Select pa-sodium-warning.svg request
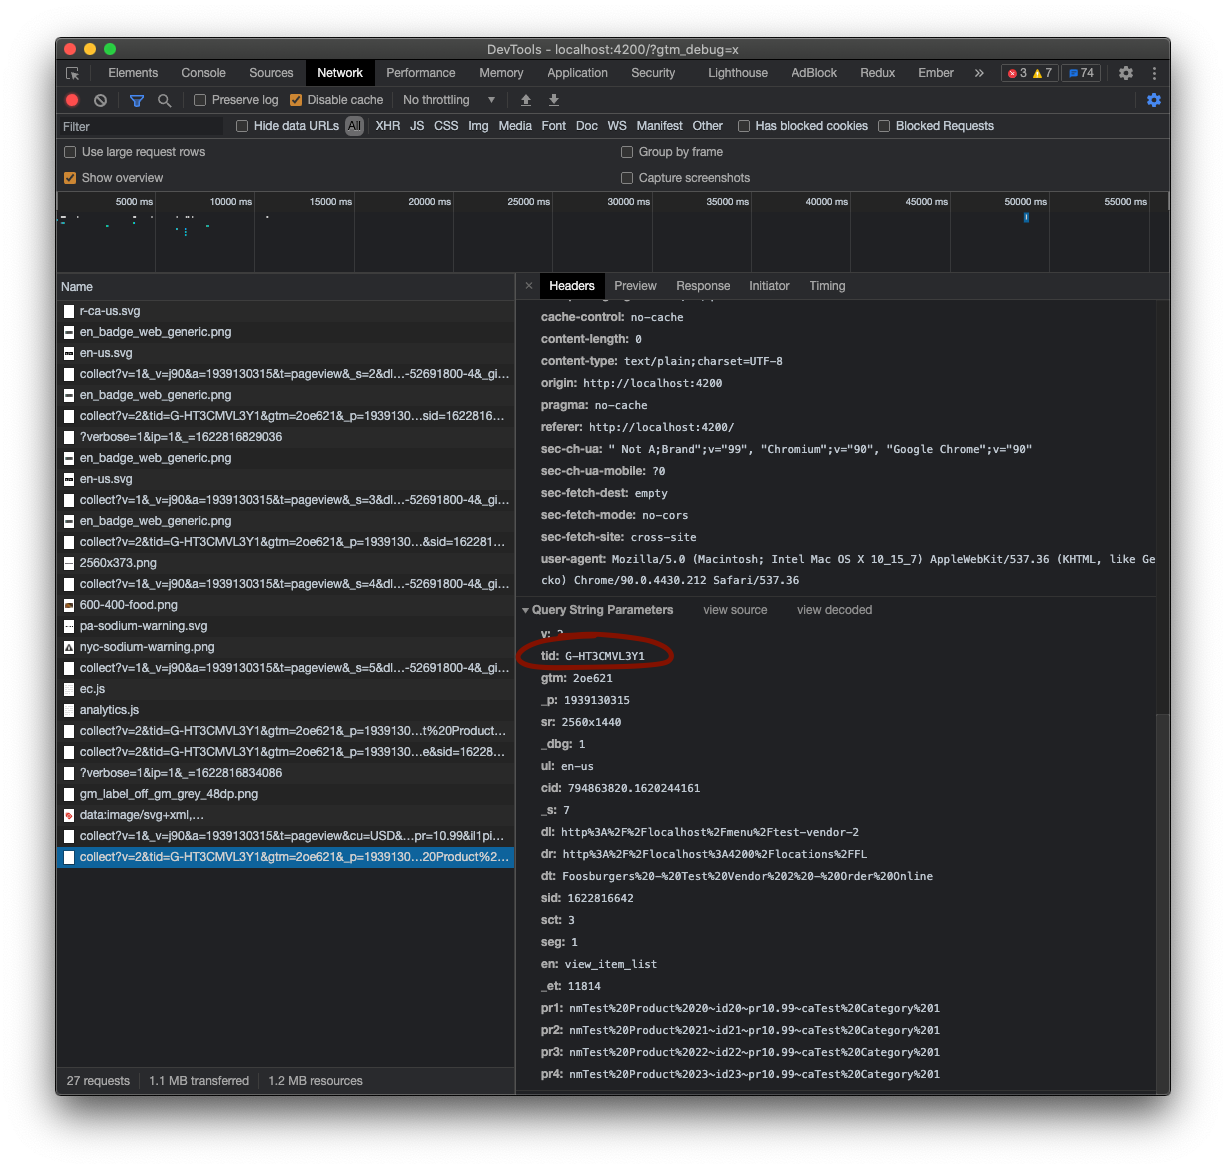The width and height of the screenshot is (1226, 1169). (x=285, y=626)
